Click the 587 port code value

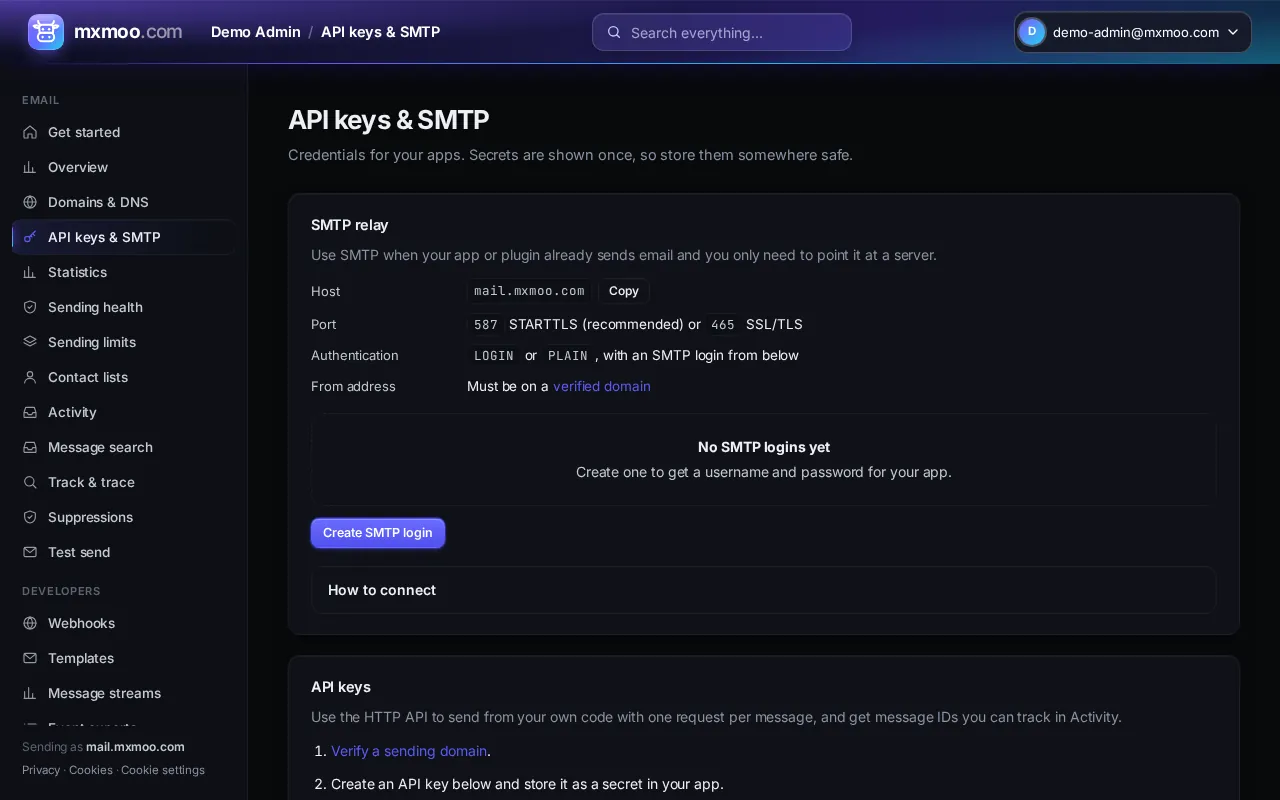(x=486, y=325)
